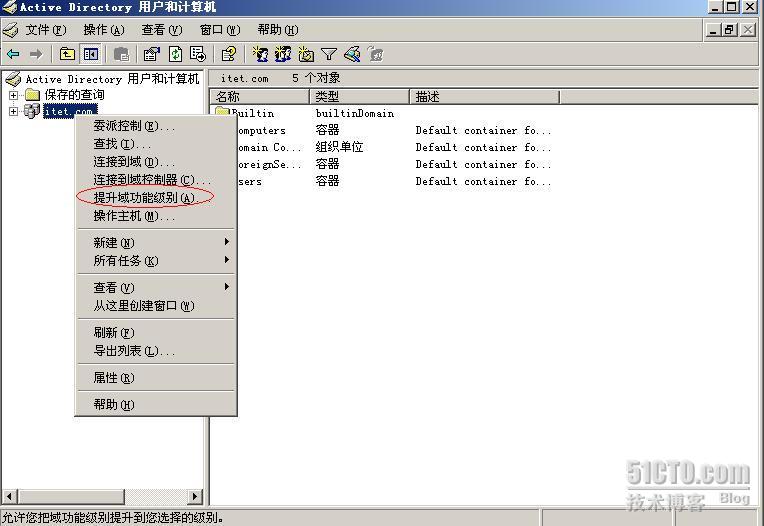This screenshot has height=526, width=764.
Task: Choose 导出列表 in the context menu
Action: pos(156,351)
